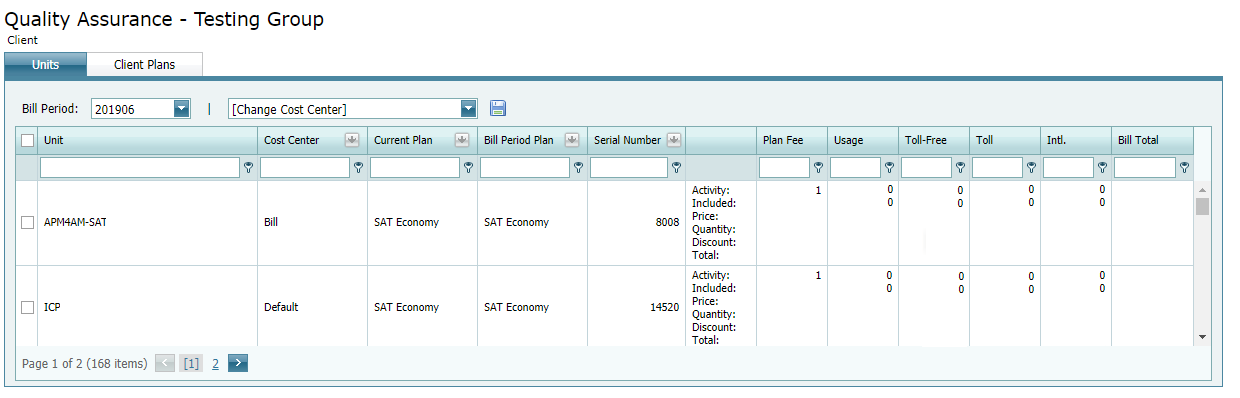Open filter menu for Bill Period Plan column

[578, 168]
